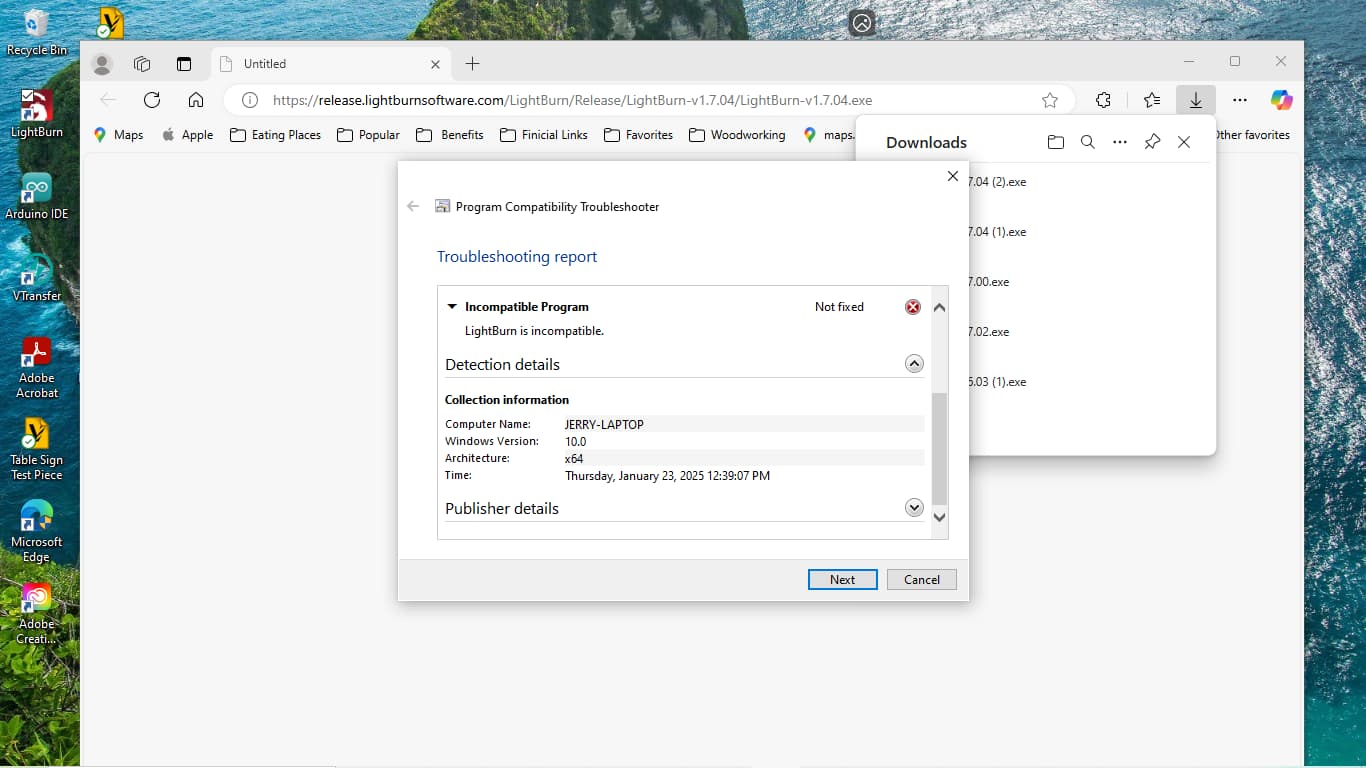
Task: Open Microsoft Edge desktop shortcut
Action: click(x=37, y=531)
